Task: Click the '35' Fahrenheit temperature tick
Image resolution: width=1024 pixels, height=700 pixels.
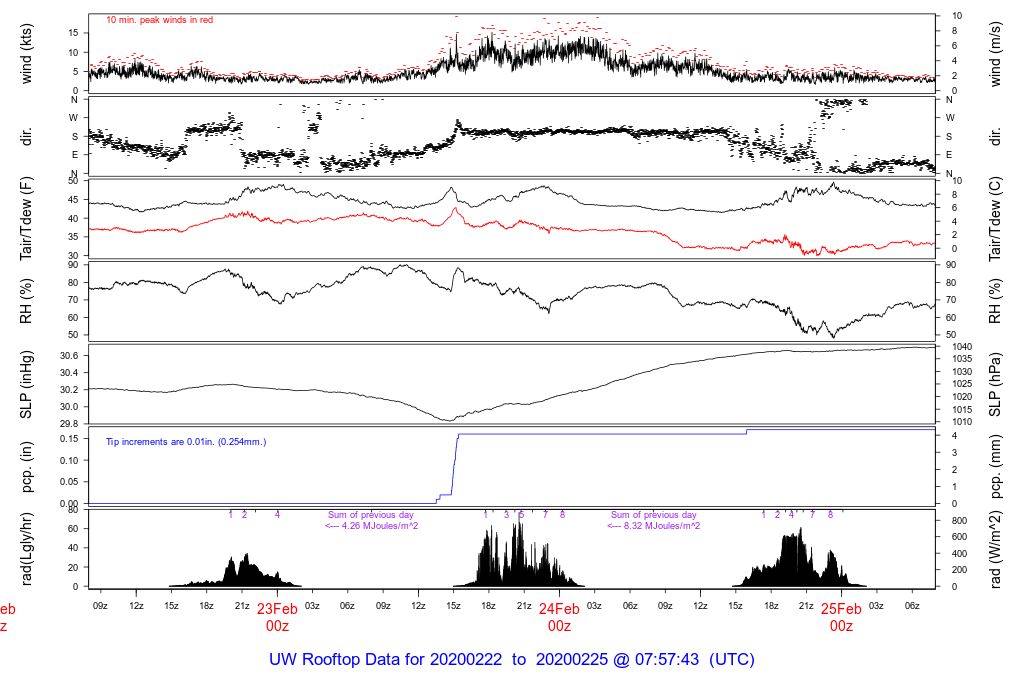Action: coord(73,238)
